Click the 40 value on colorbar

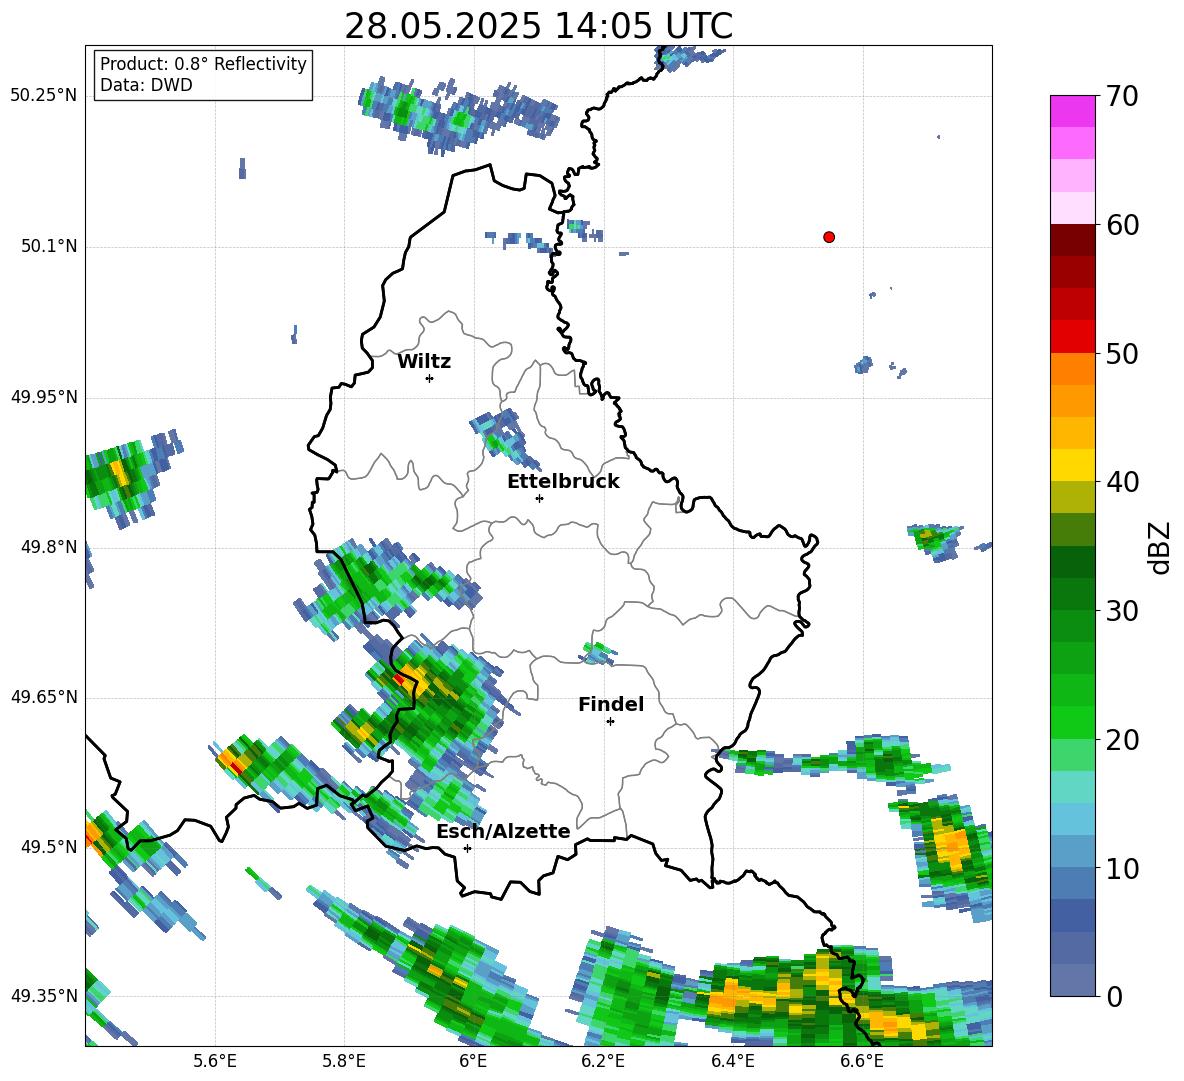pyautogui.click(x=1123, y=482)
